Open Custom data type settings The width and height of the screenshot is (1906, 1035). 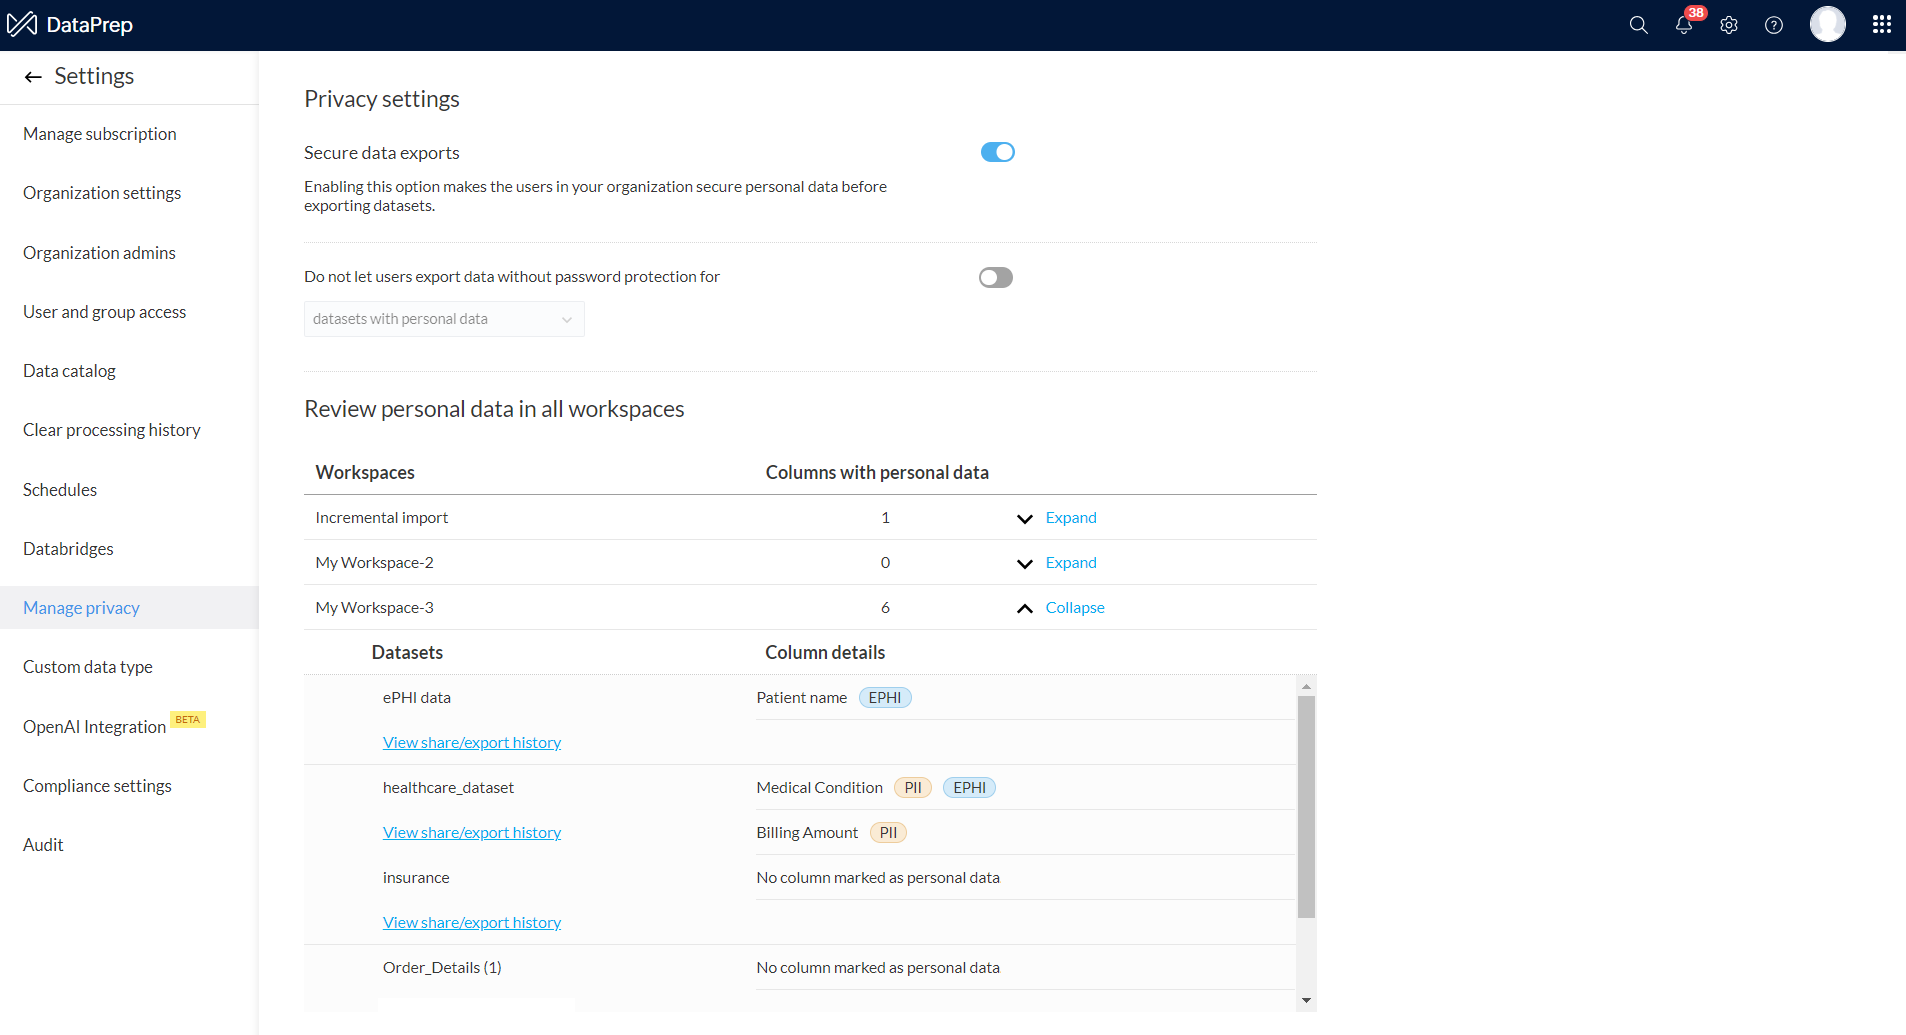tap(88, 667)
